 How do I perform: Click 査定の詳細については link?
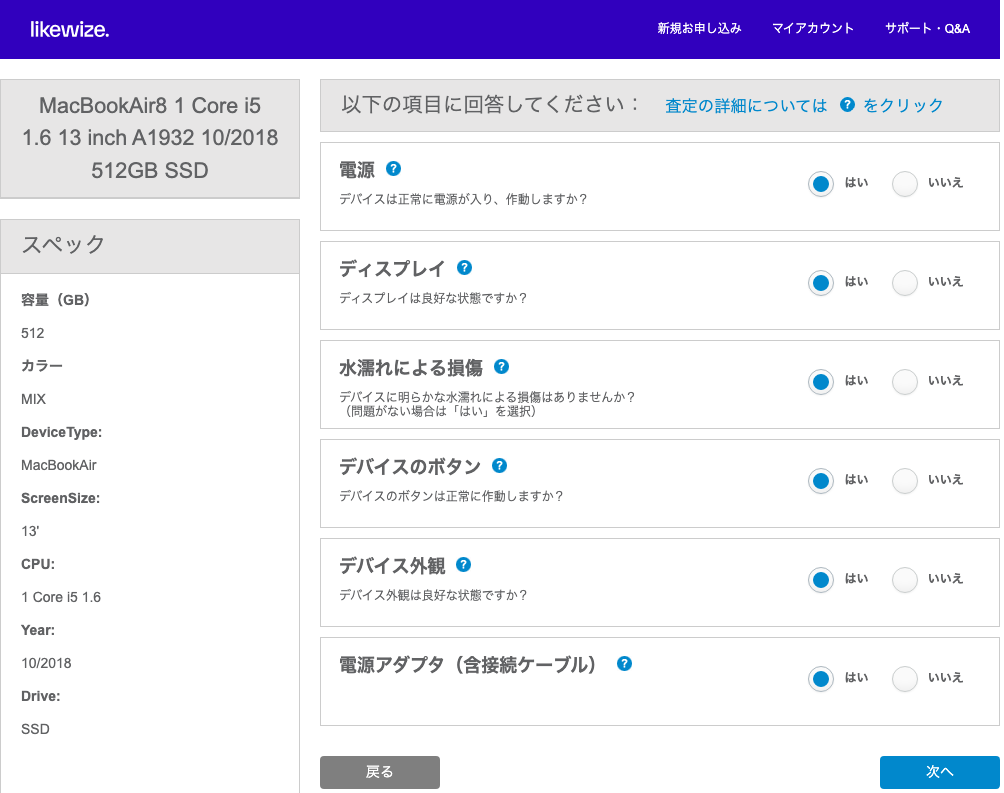pos(746,106)
